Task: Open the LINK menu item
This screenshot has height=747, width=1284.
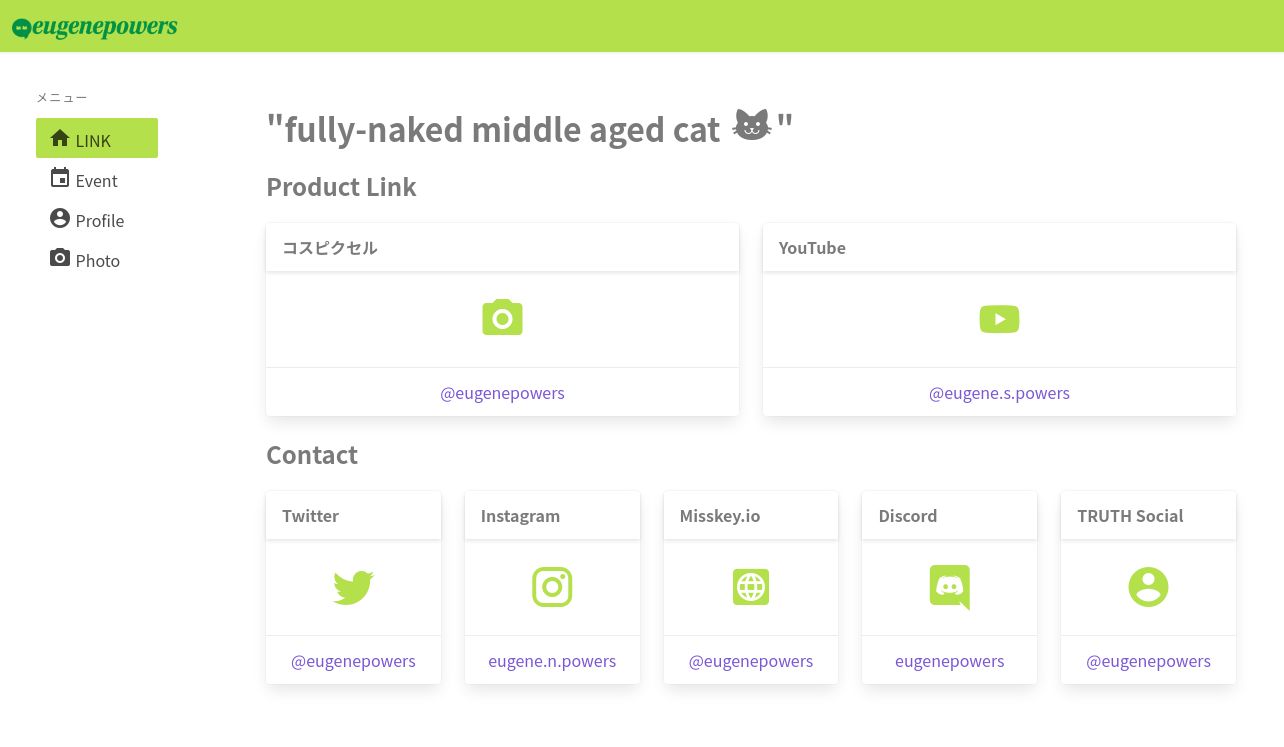Action: point(97,138)
